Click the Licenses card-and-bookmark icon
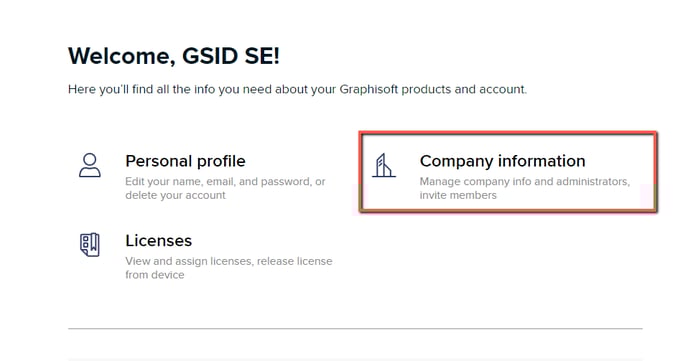688x361 pixels. (x=90, y=244)
